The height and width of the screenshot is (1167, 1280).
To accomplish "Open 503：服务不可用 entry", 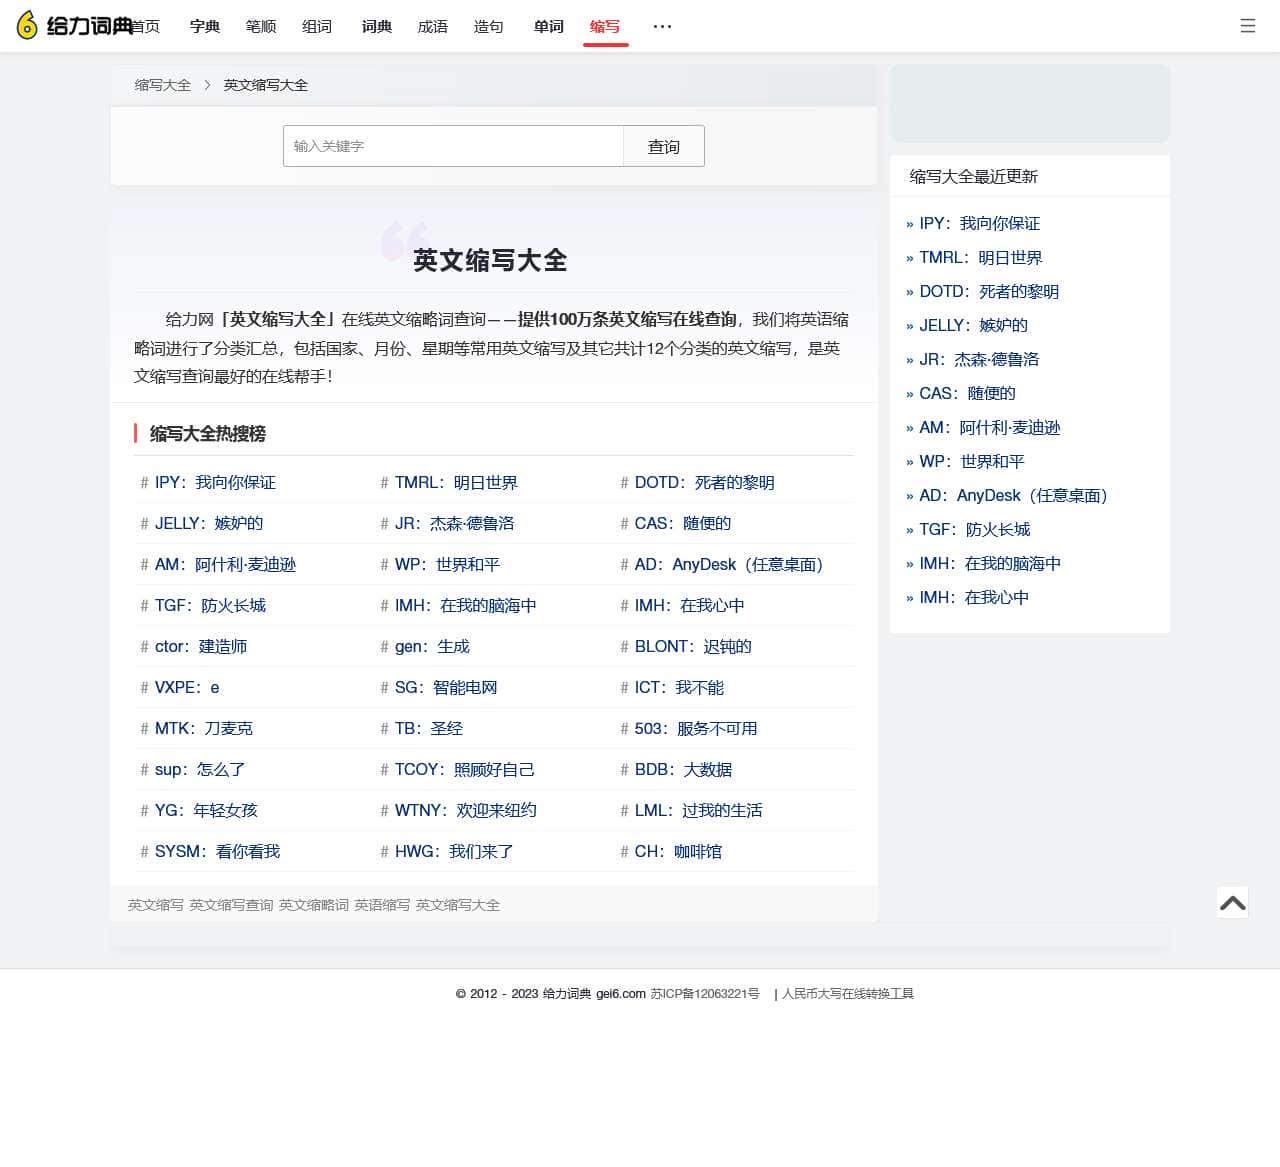I will pyautogui.click(x=695, y=729).
